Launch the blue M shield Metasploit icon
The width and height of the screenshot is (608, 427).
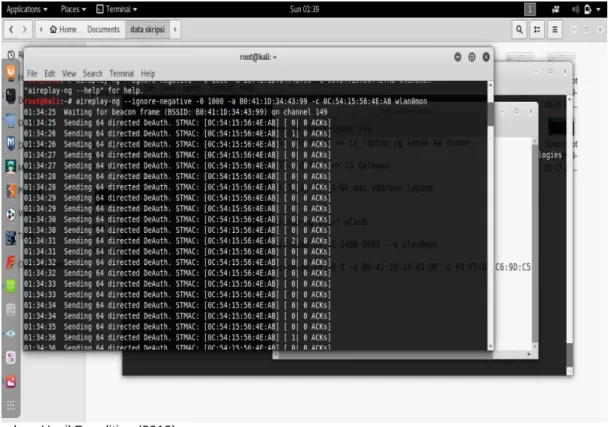pos(11,143)
